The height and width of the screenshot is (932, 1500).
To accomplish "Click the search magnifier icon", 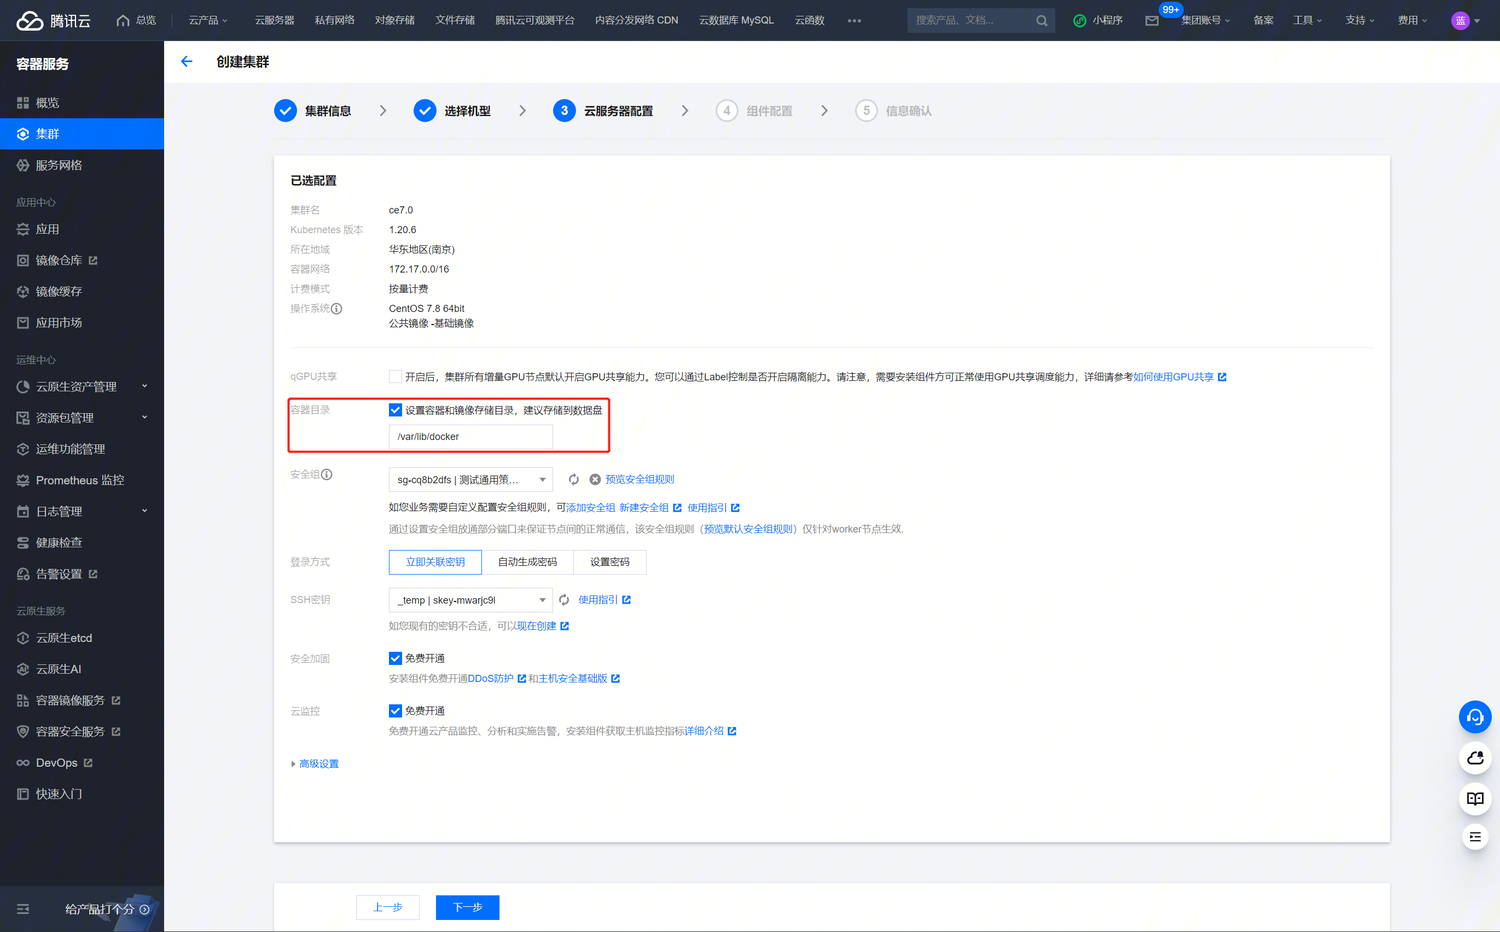I will 1041,20.
